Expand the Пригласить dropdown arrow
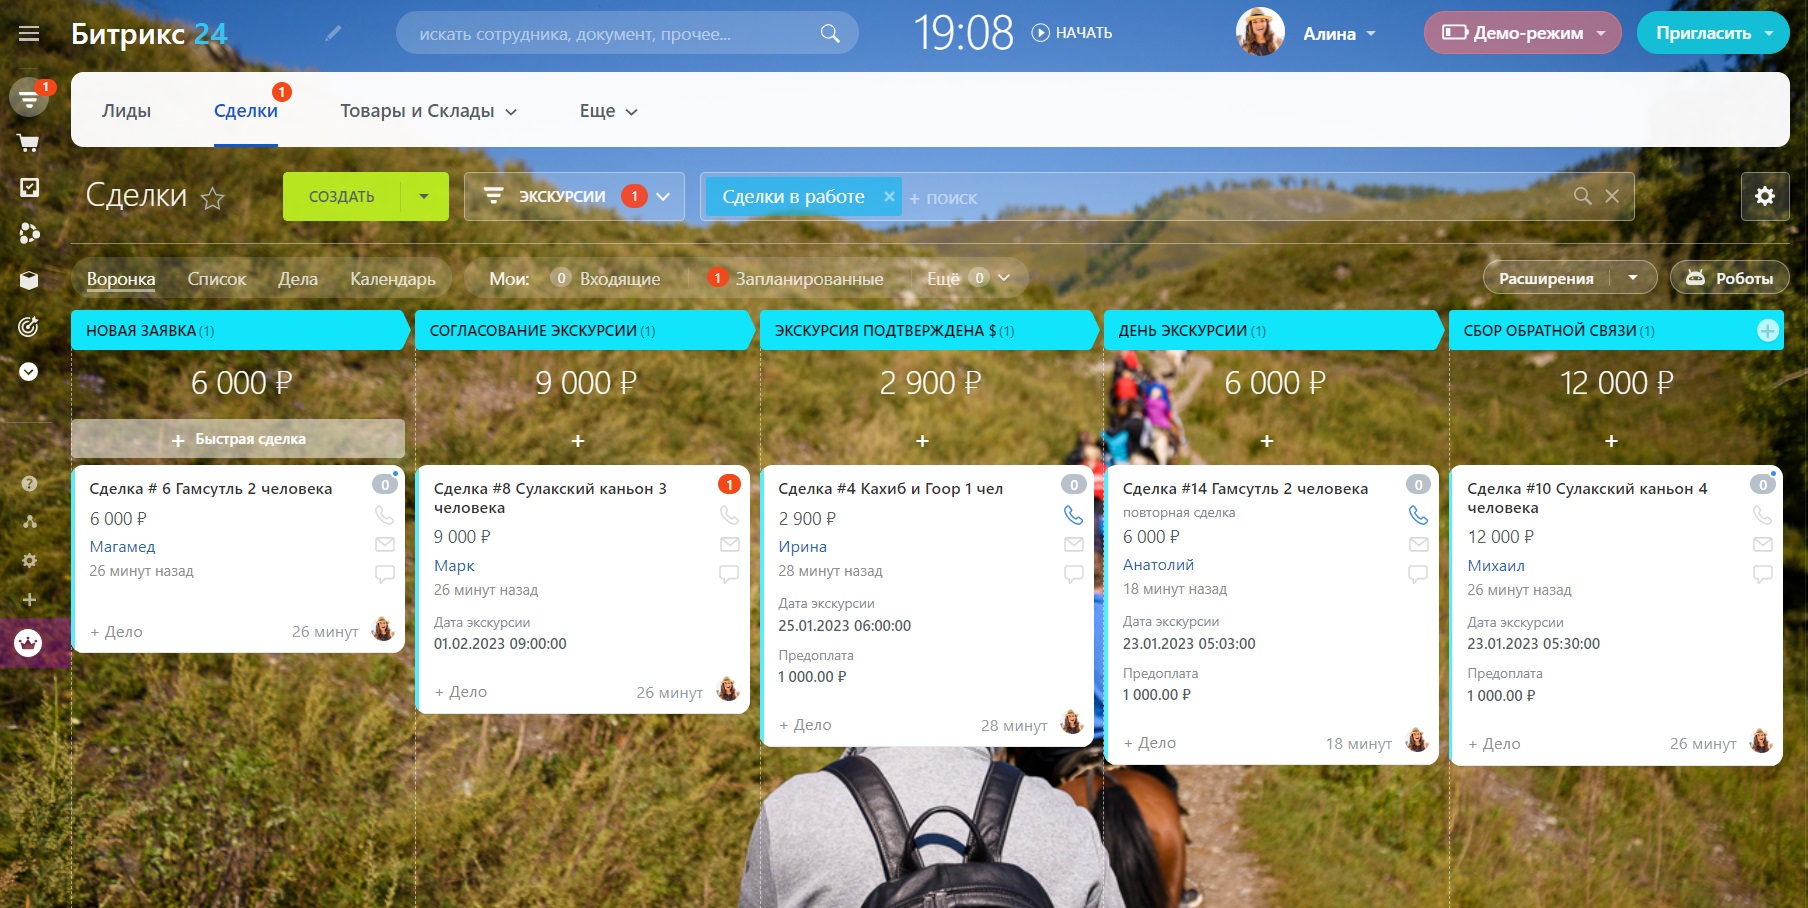 [1770, 33]
